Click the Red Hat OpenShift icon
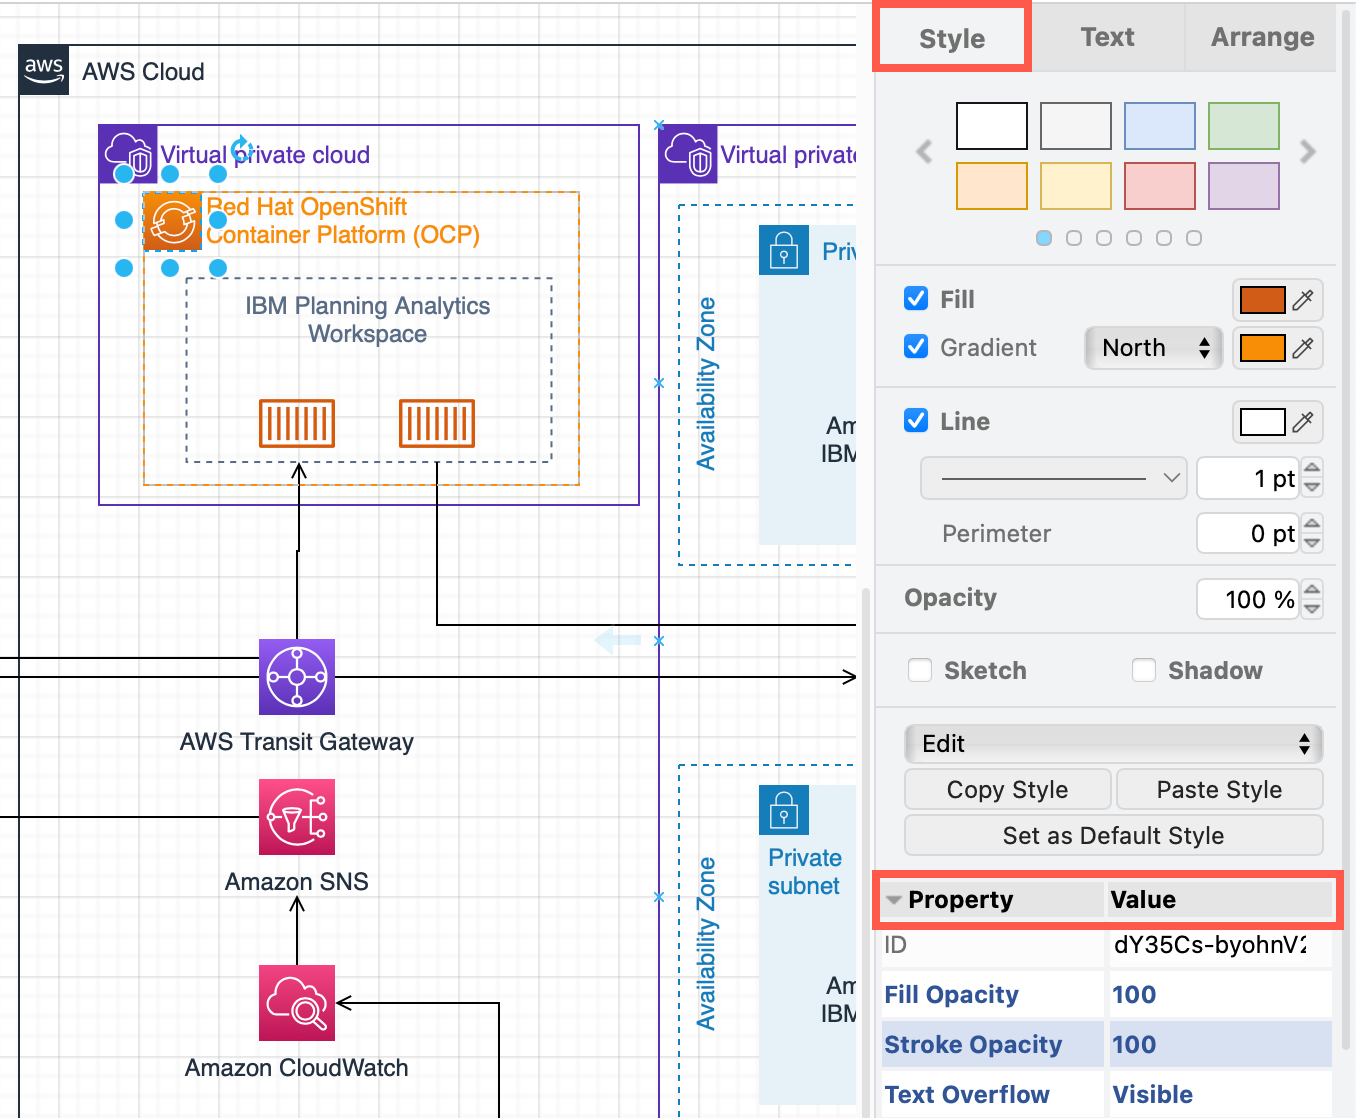This screenshot has height=1118, width=1356. point(173,221)
